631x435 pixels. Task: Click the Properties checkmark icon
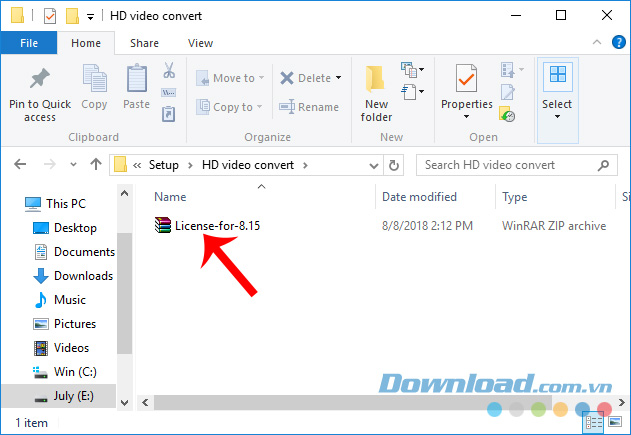pyautogui.click(x=466, y=78)
